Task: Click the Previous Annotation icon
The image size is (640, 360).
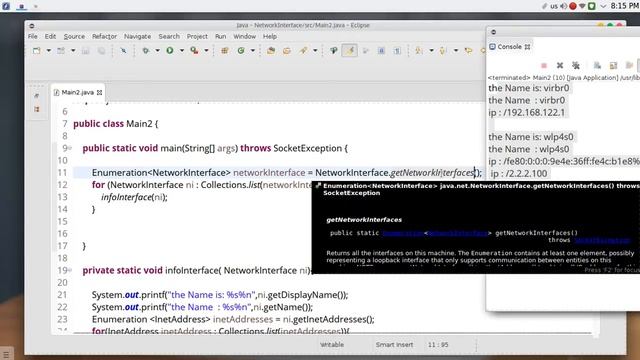Action: click(443, 51)
